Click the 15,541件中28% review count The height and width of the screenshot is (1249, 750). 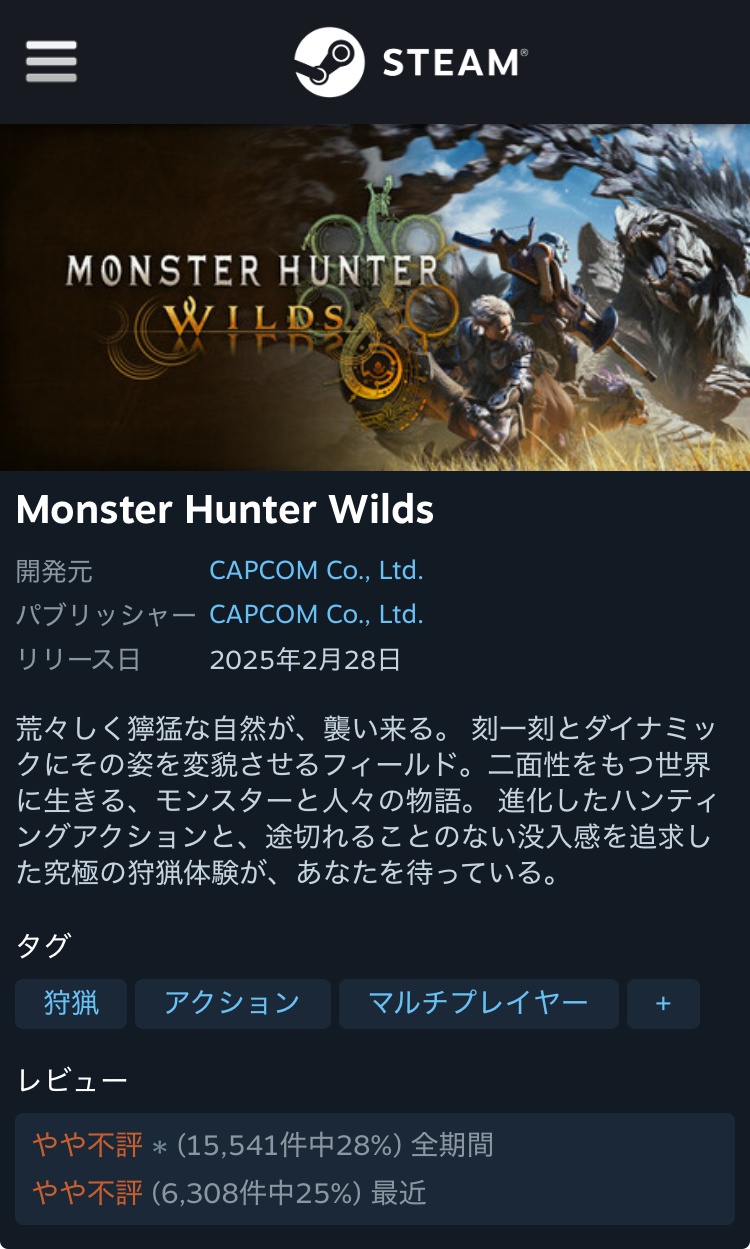coord(289,1144)
